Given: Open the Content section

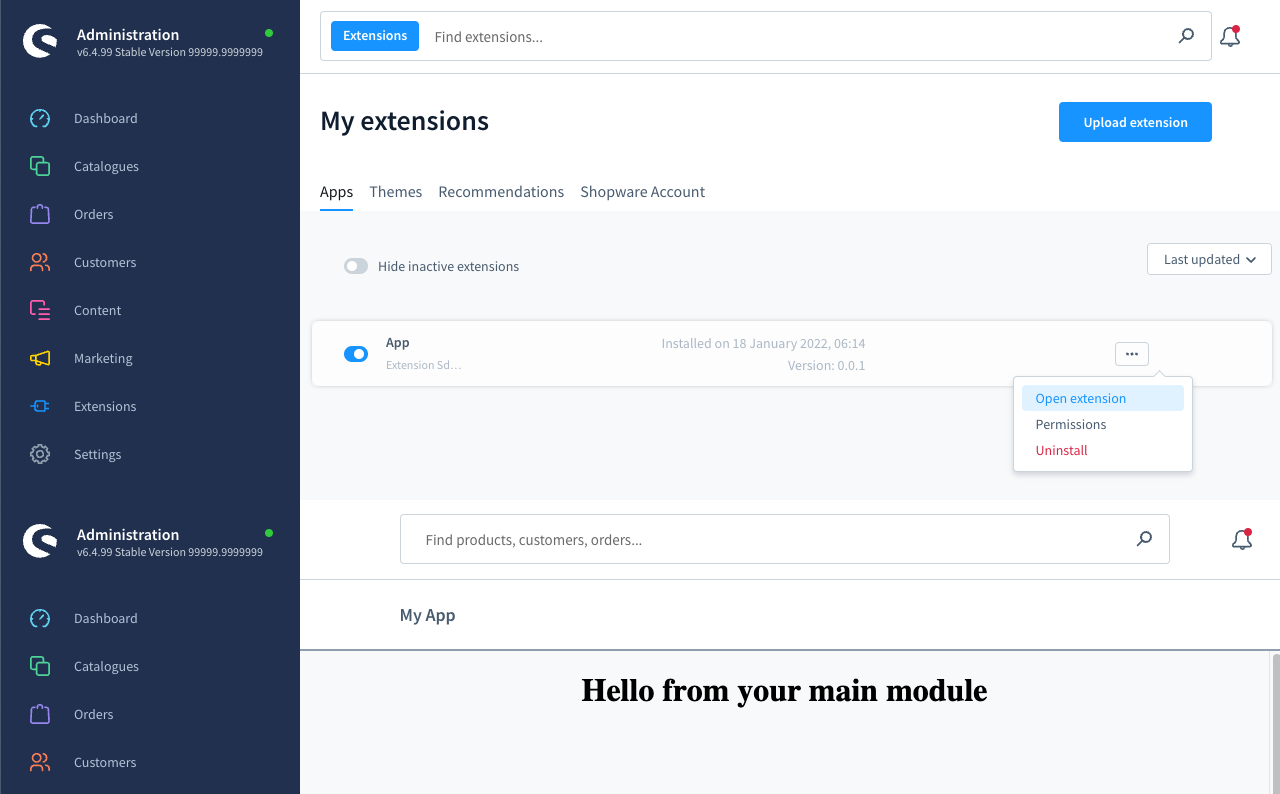Looking at the screenshot, I should click(97, 310).
